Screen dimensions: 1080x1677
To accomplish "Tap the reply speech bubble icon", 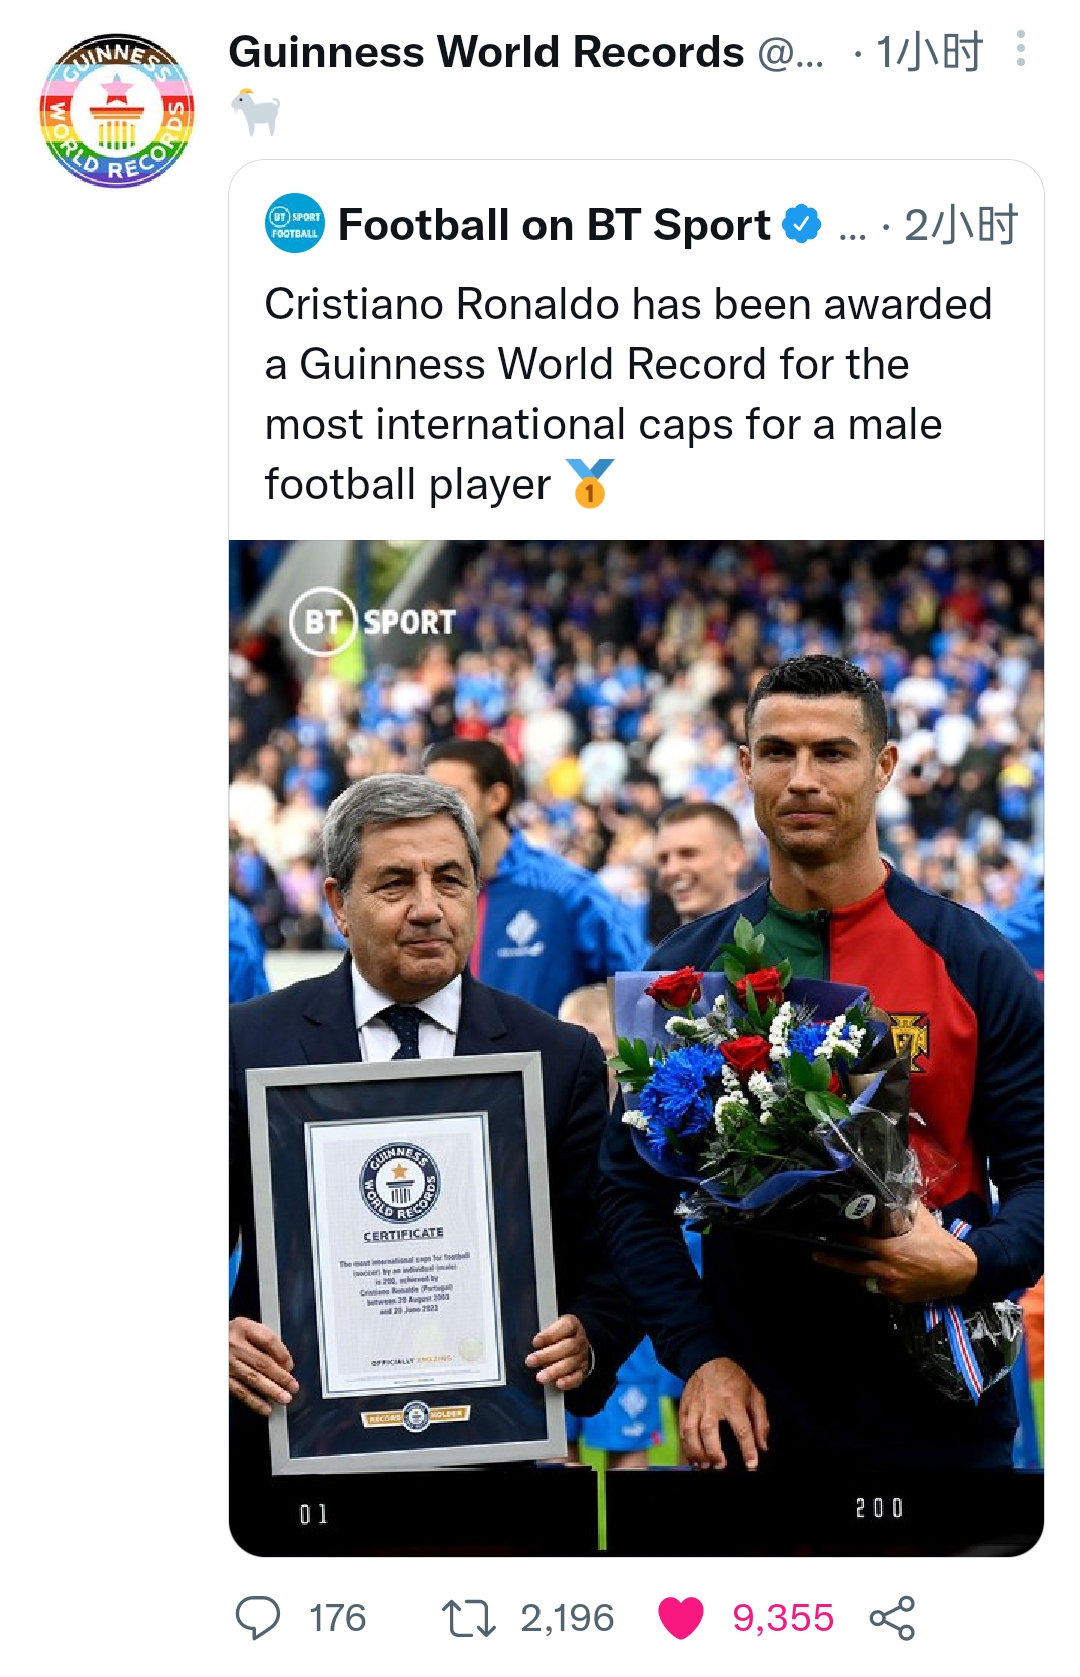I will click(258, 1617).
